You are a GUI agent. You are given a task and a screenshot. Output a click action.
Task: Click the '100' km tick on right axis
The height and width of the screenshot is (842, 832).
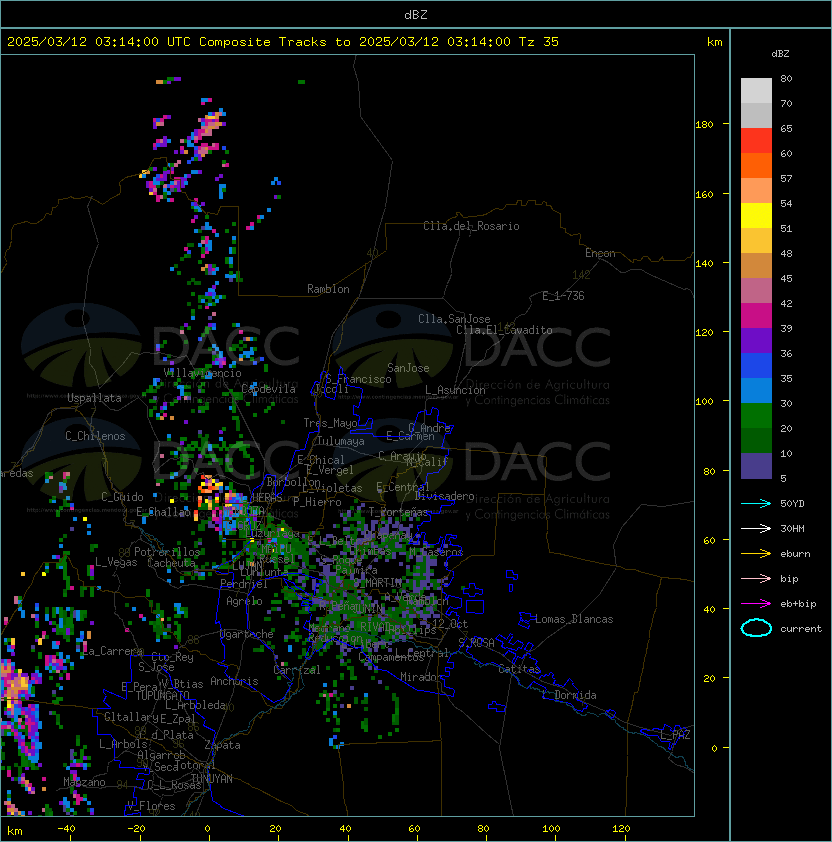coord(704,402)
